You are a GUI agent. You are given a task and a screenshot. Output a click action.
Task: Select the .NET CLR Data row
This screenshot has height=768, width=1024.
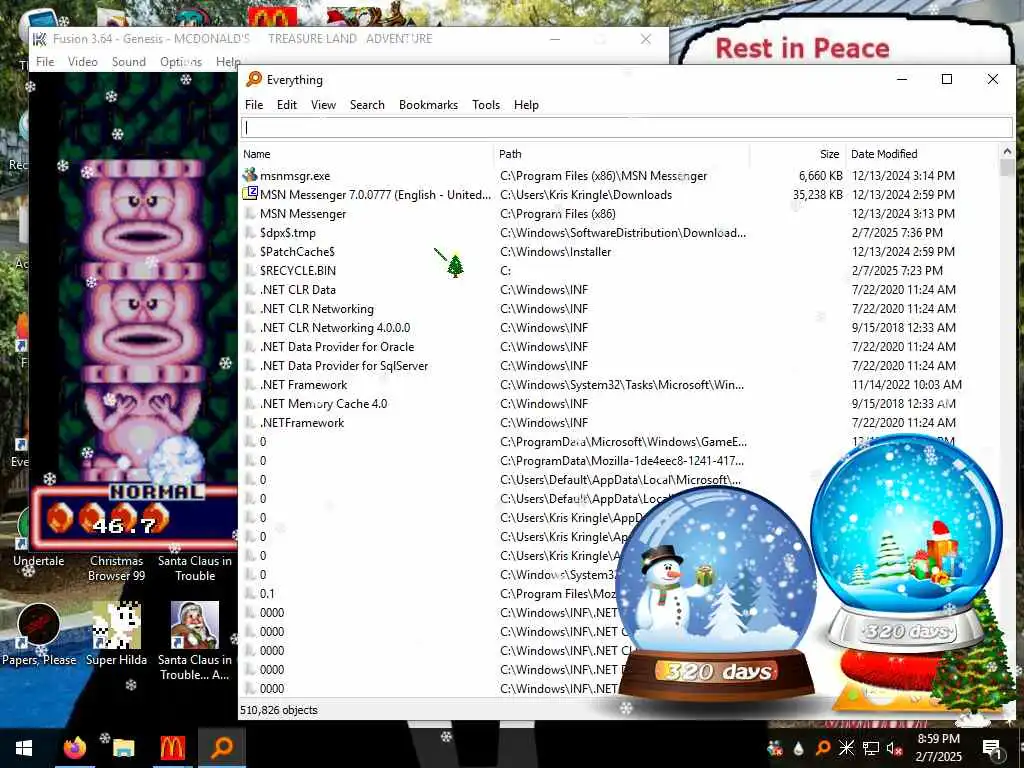click(x=619, y=289)
